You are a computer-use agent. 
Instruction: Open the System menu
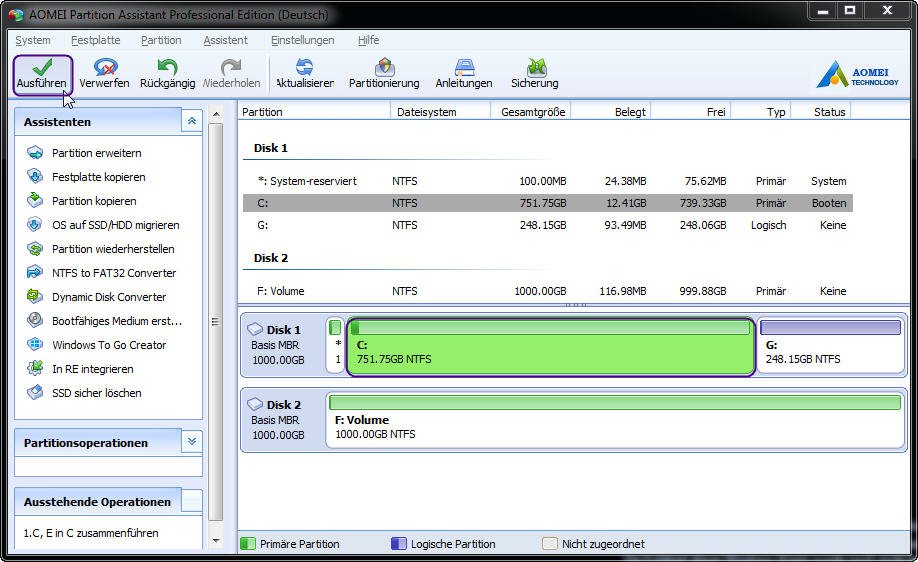coord(33,40)
